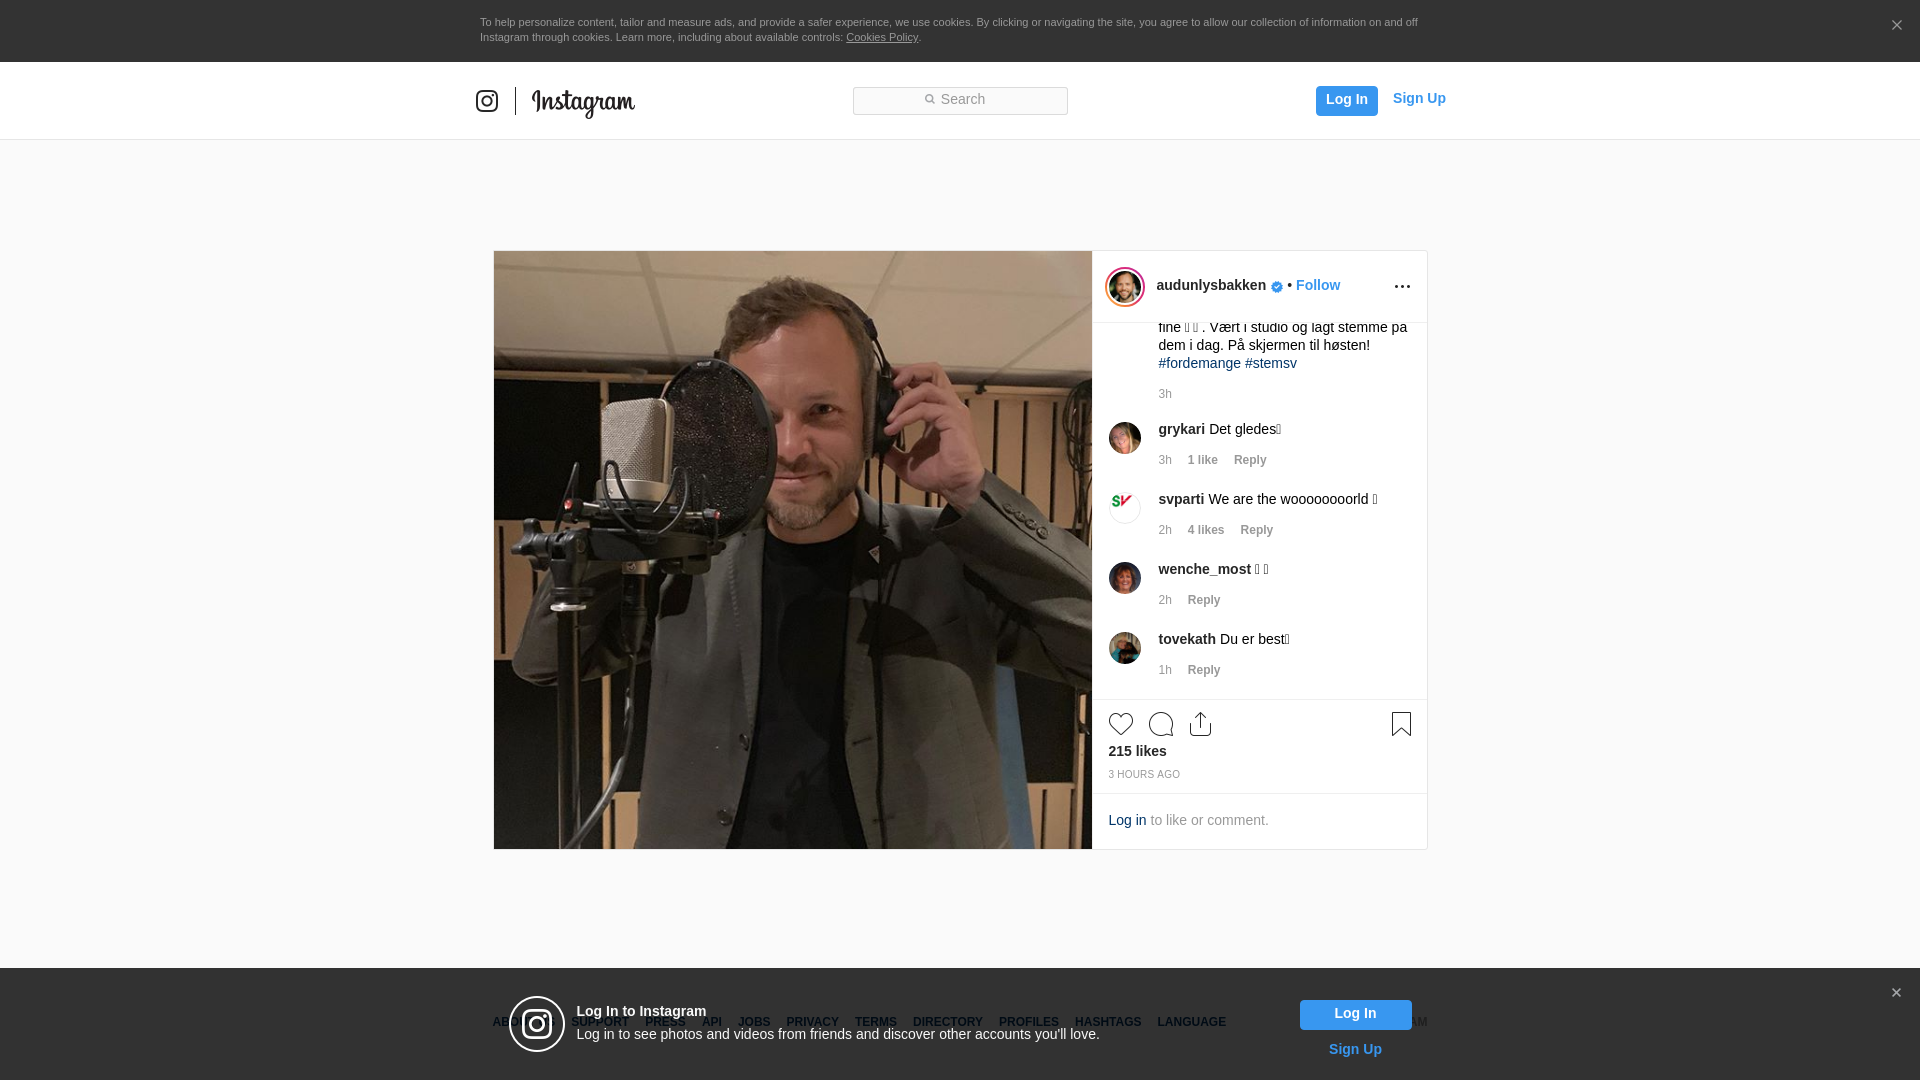Follow the audunlysbakken account

[1317, 285]
